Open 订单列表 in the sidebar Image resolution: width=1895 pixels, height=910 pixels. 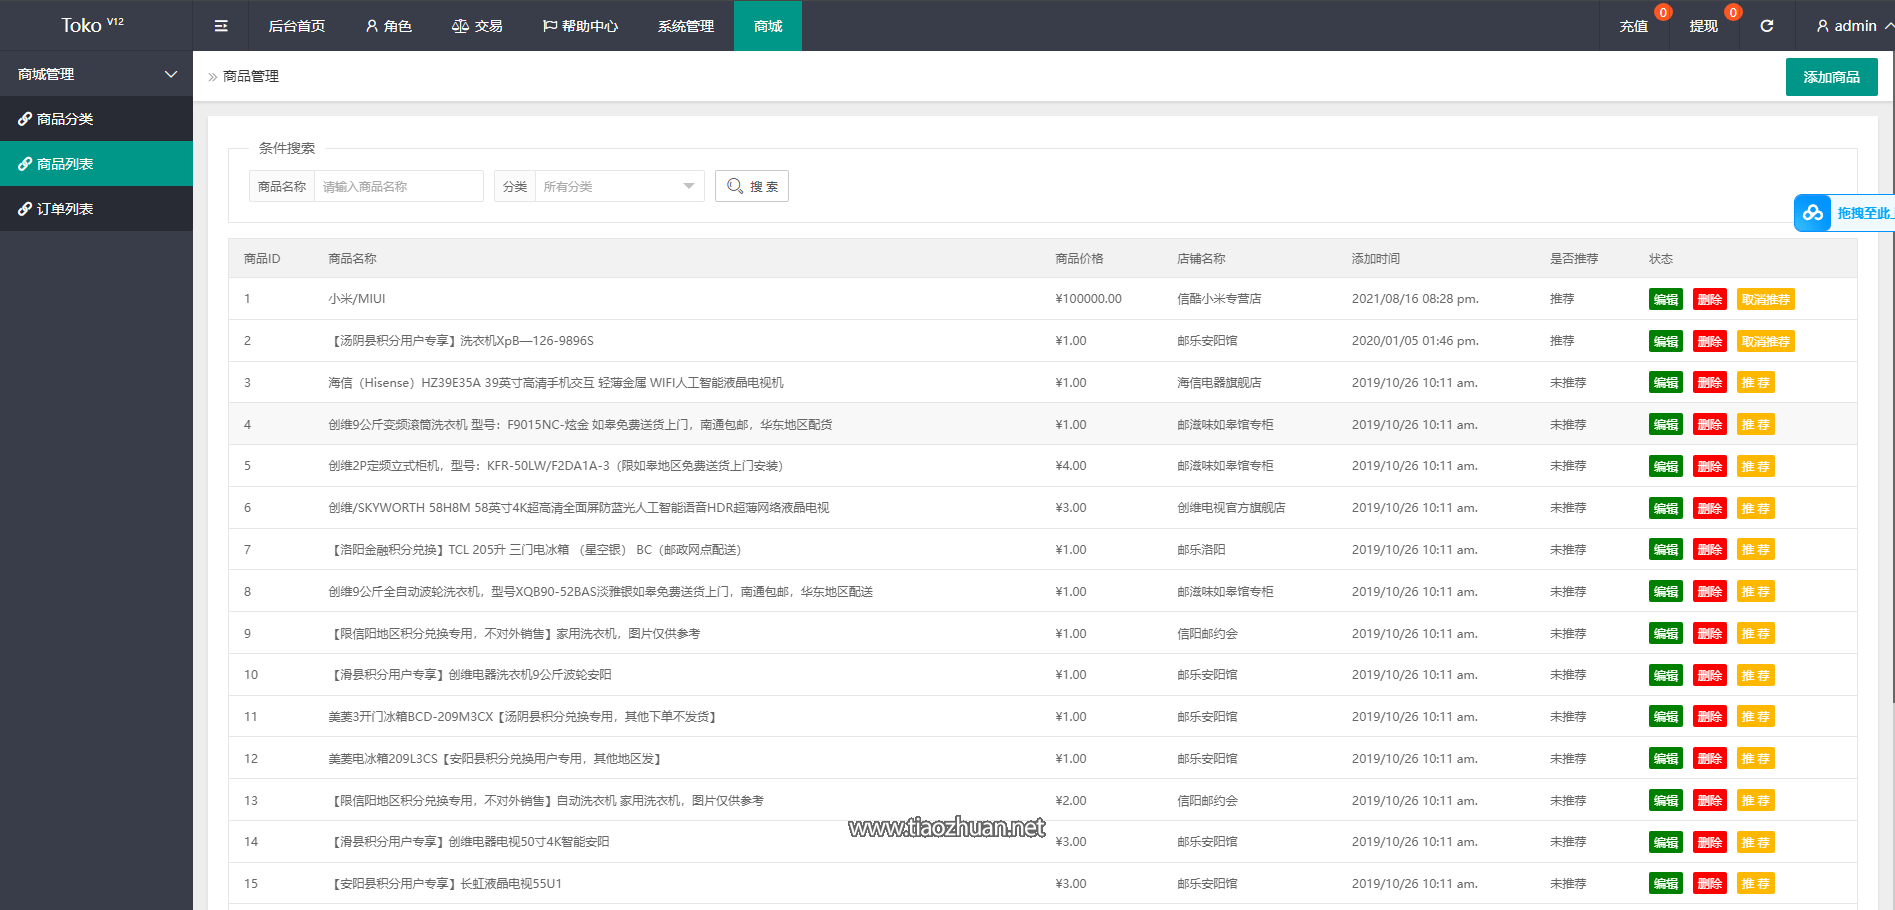[65, 209]
